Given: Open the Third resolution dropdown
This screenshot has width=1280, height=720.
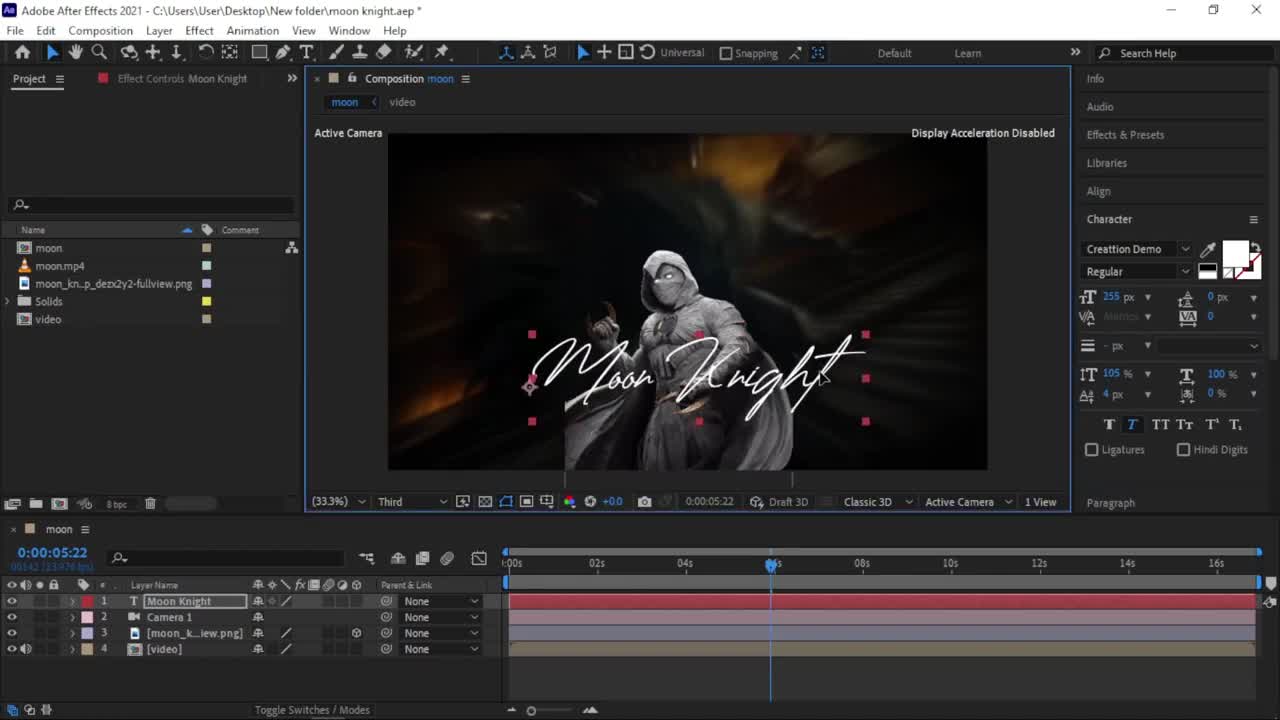Looking at the screenshot, I should coord(412,502).
